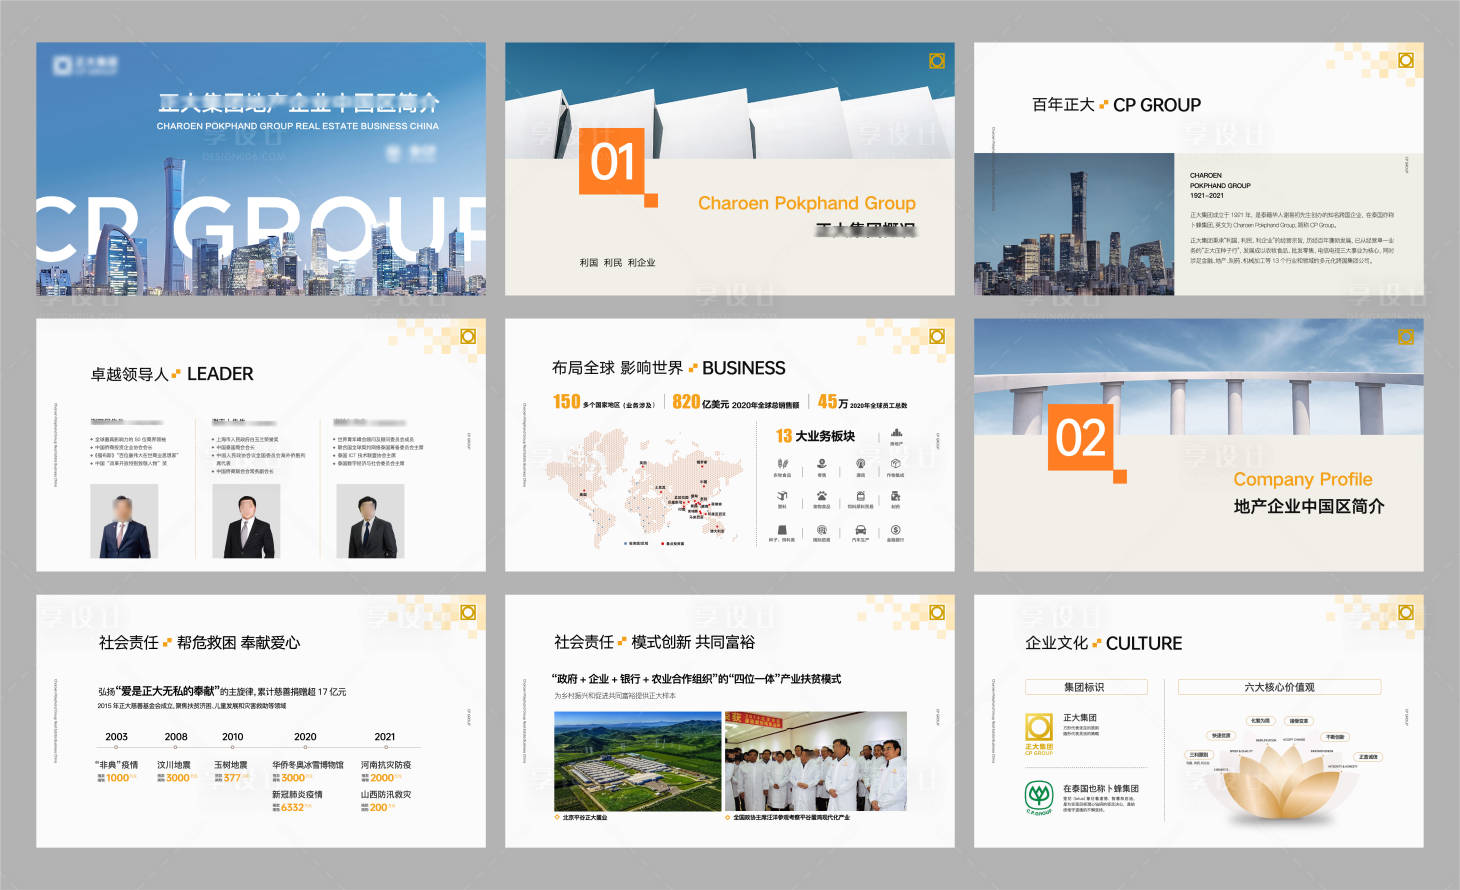This screenshot has width=1460, height=890.
Task: Click the '13 大业务板块' label
Action: (815, 436)
